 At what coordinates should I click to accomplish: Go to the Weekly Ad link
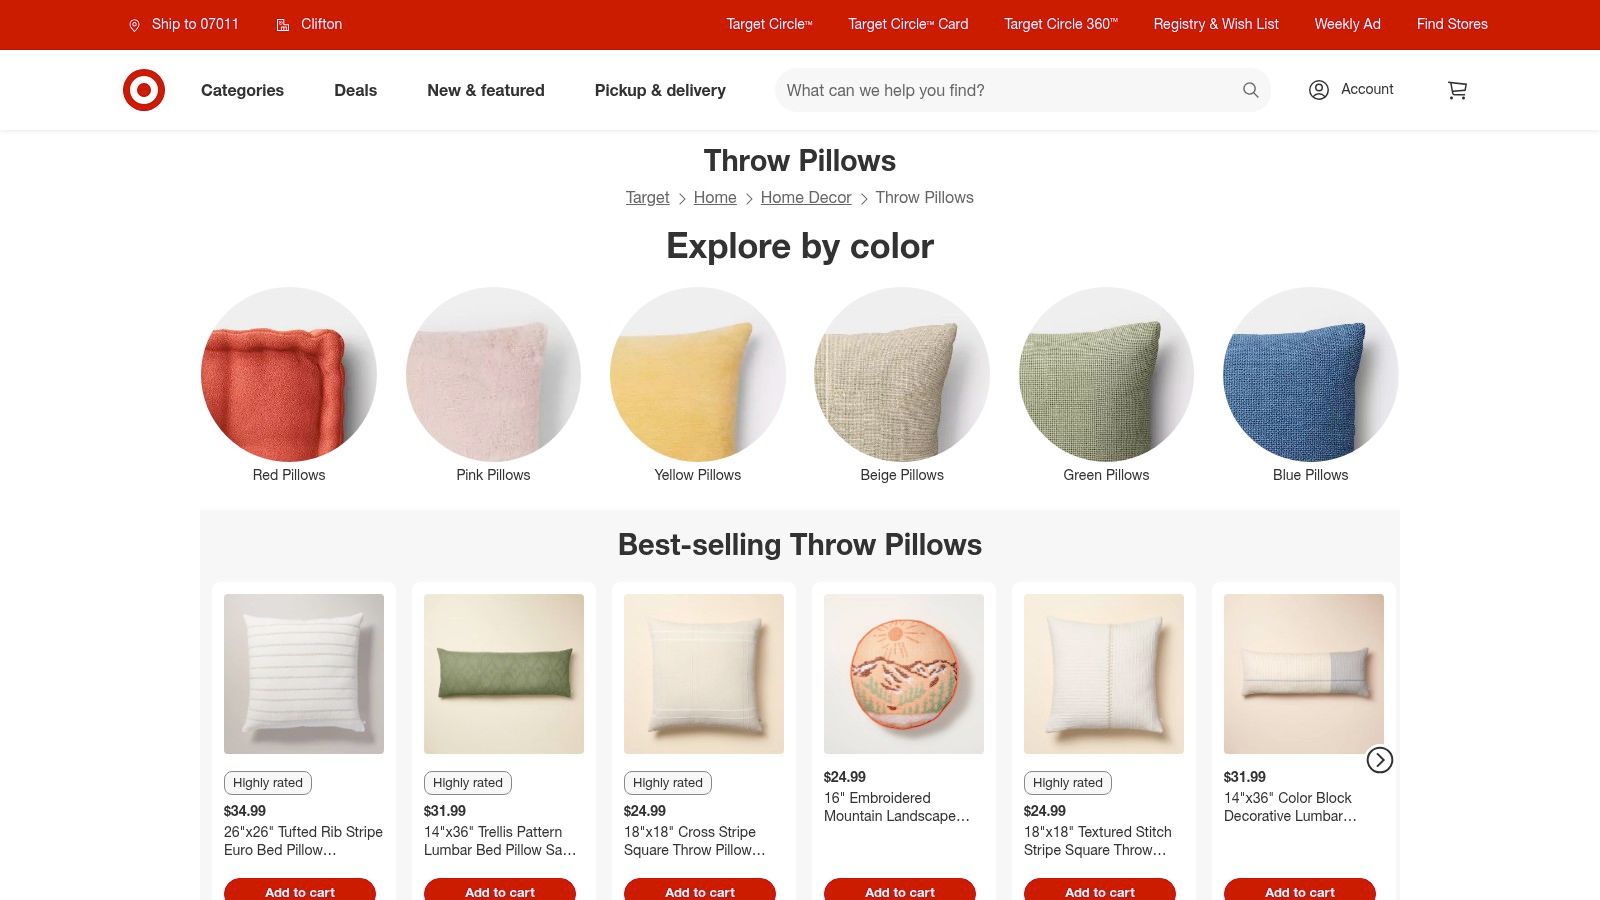1347,24
